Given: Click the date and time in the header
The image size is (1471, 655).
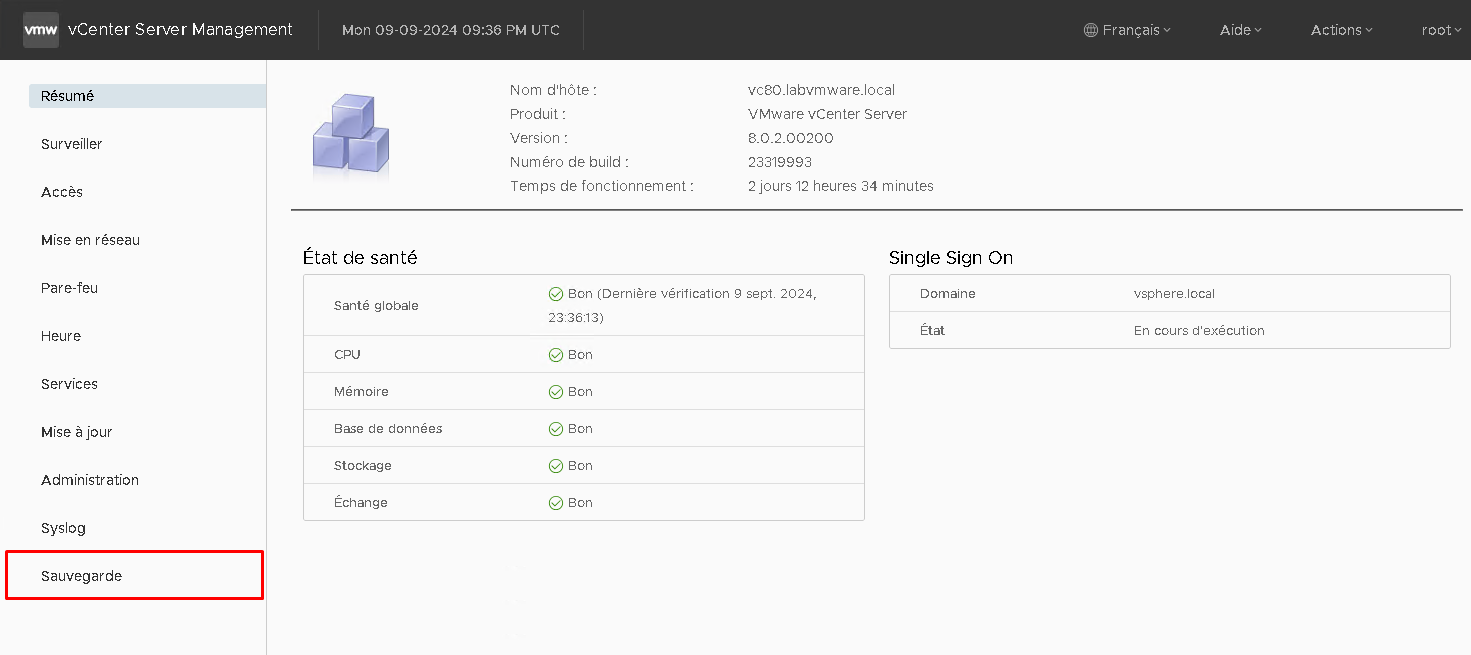Looking at the screenshot, I should click(x=451, y=30).
